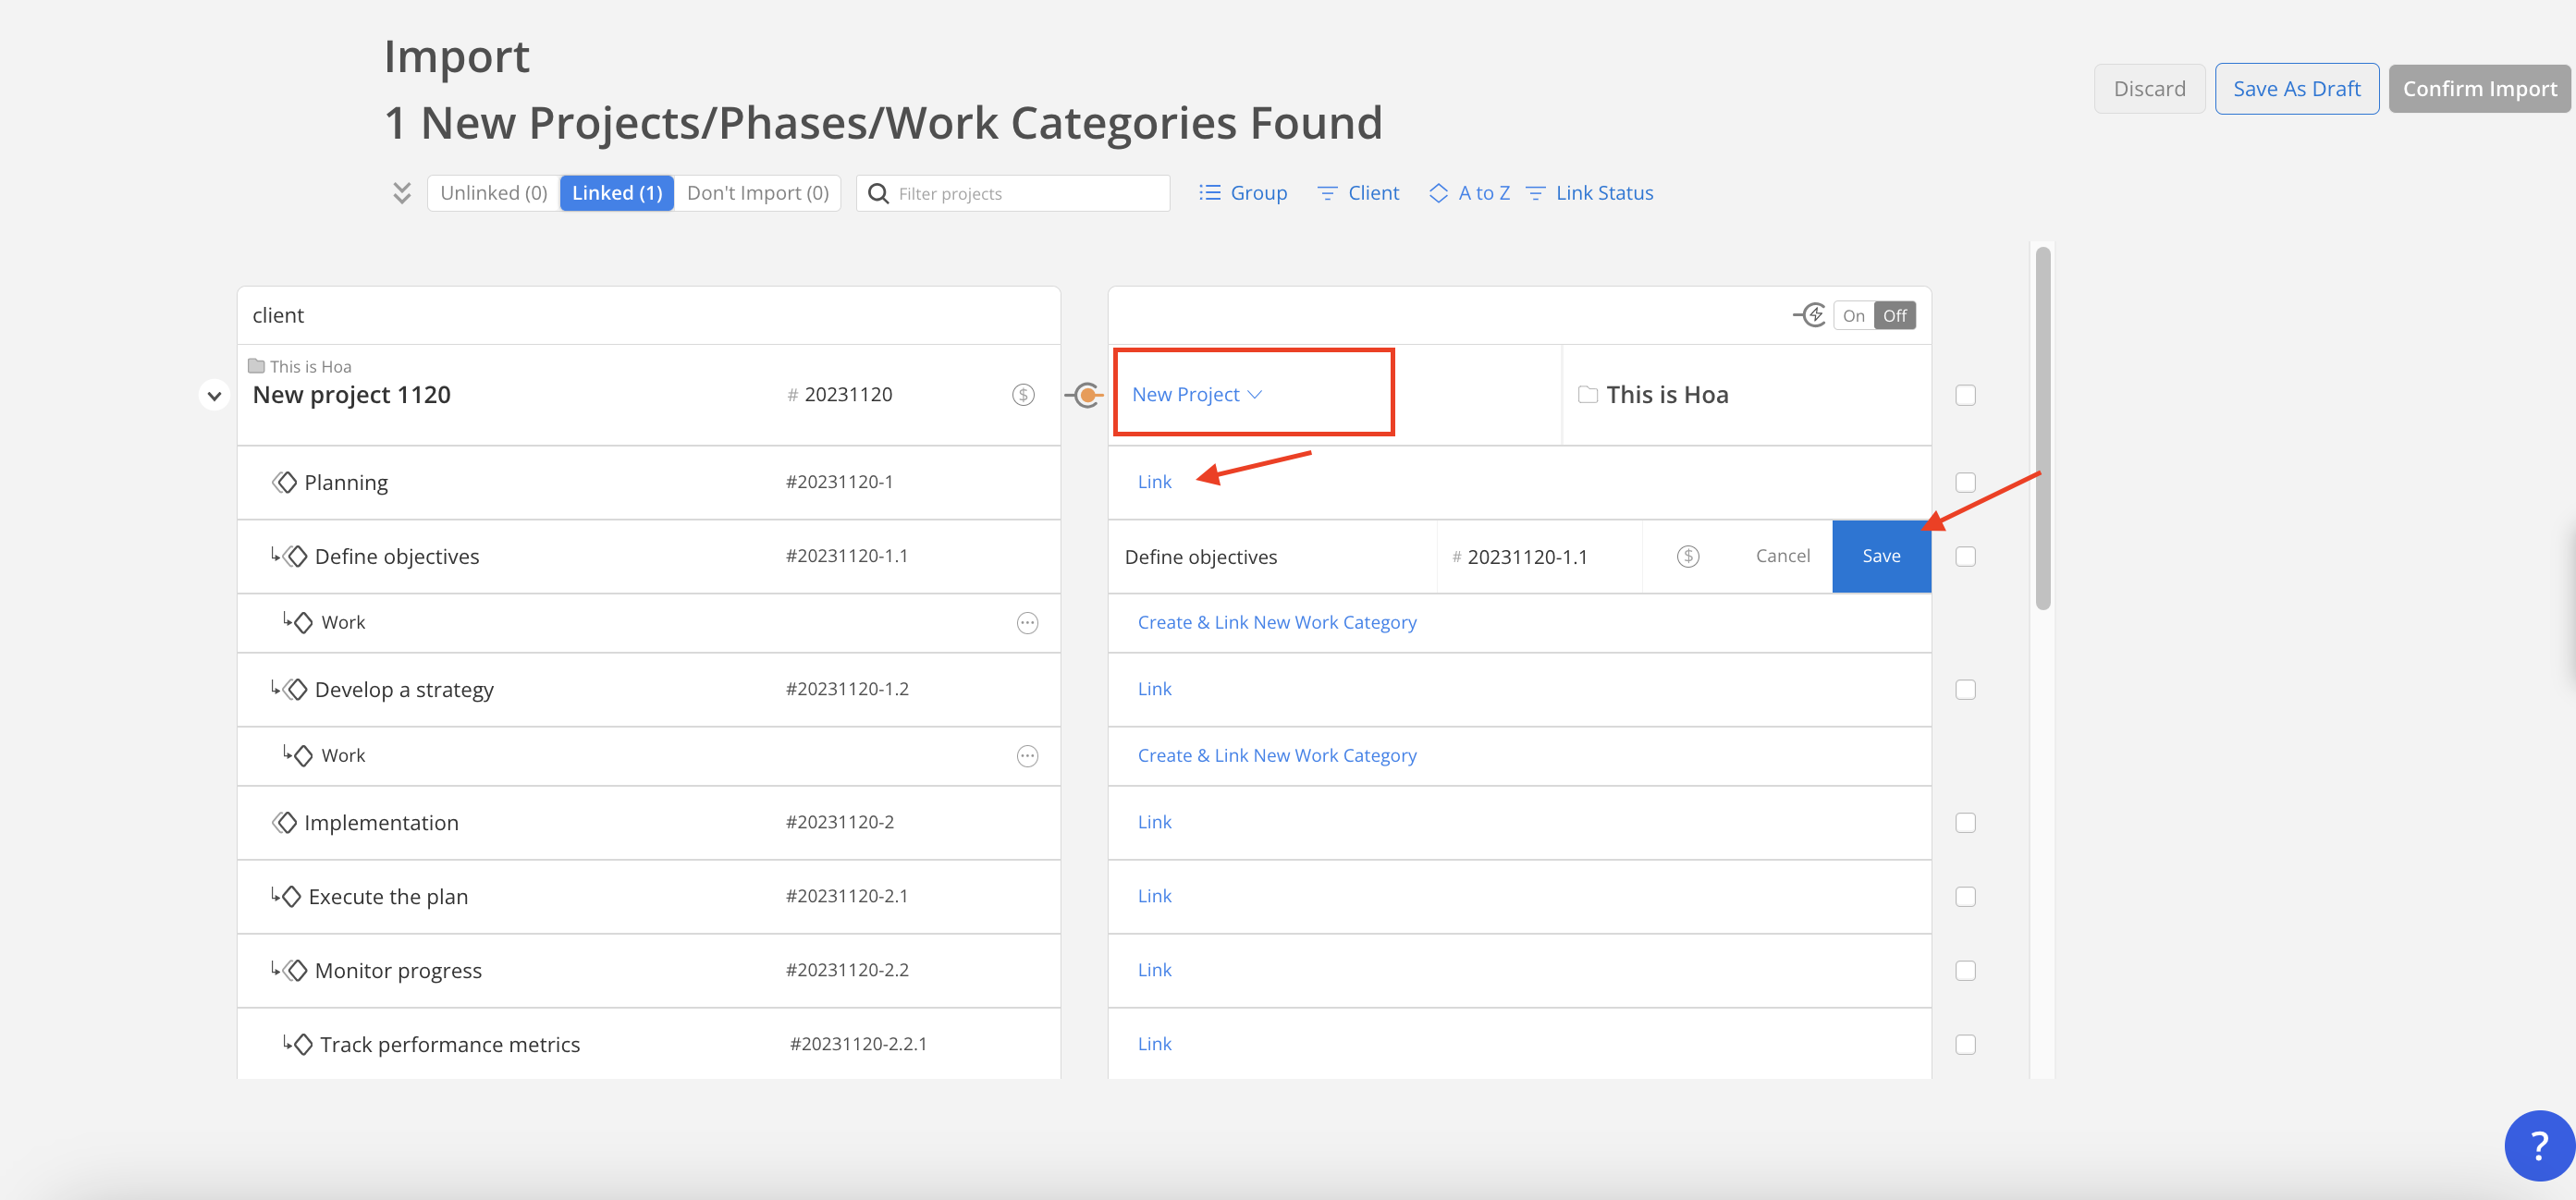2576x1200 pixels.
Task: Open the ellipsis menu on first Work row
Action: [x=1027, y=623]
